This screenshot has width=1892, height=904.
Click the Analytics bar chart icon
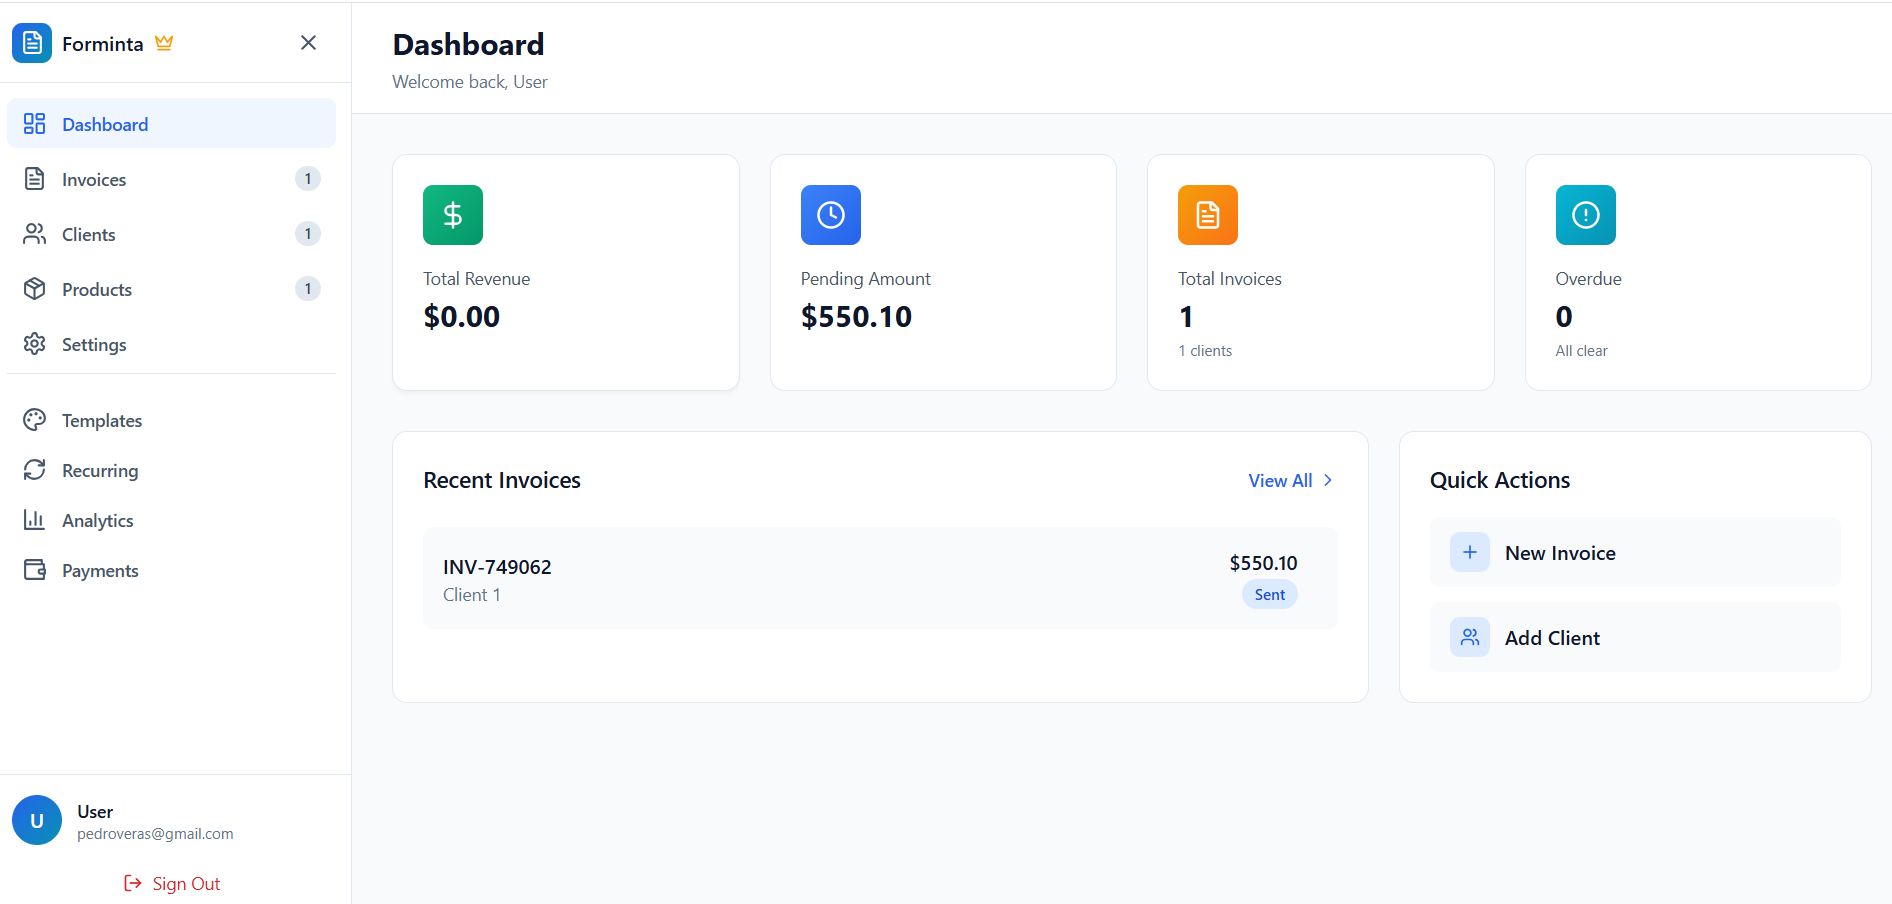click(x=35, y=520)
